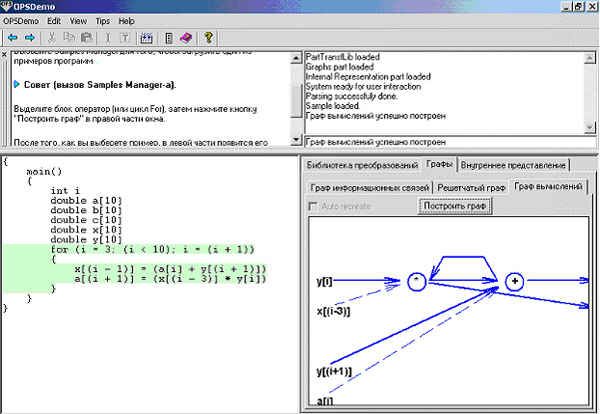Click the Copy toolbar icon
The height and width of the screenshot is (414, 600).
(69, 37)
